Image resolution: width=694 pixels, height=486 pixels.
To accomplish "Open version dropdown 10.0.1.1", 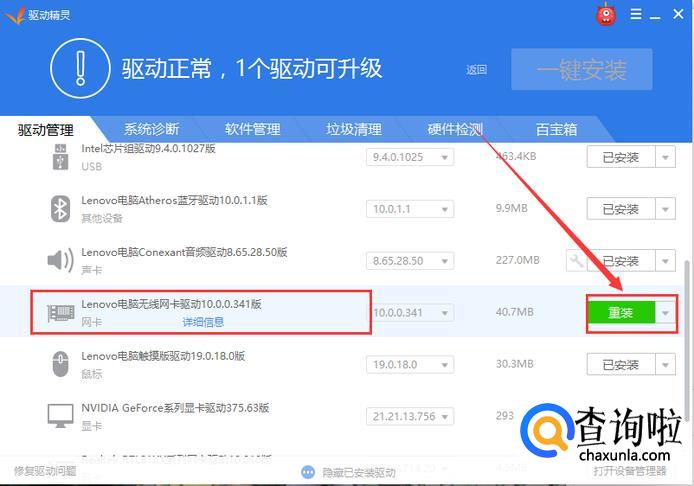I will coord(410,209).
